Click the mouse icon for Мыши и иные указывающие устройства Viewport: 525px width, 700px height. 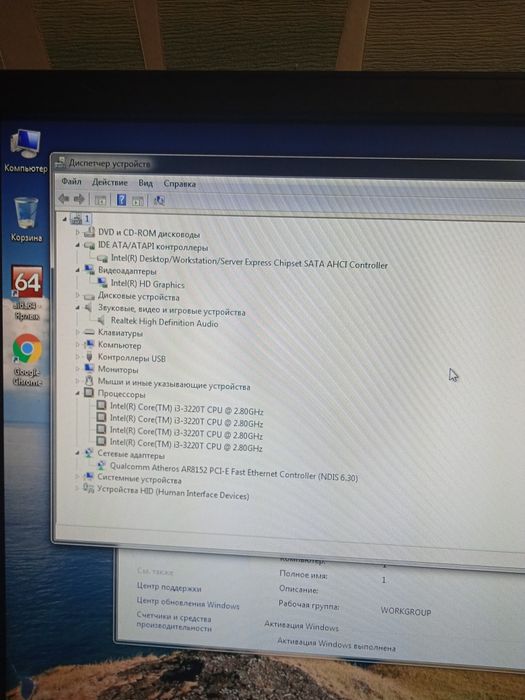[89, 381]
